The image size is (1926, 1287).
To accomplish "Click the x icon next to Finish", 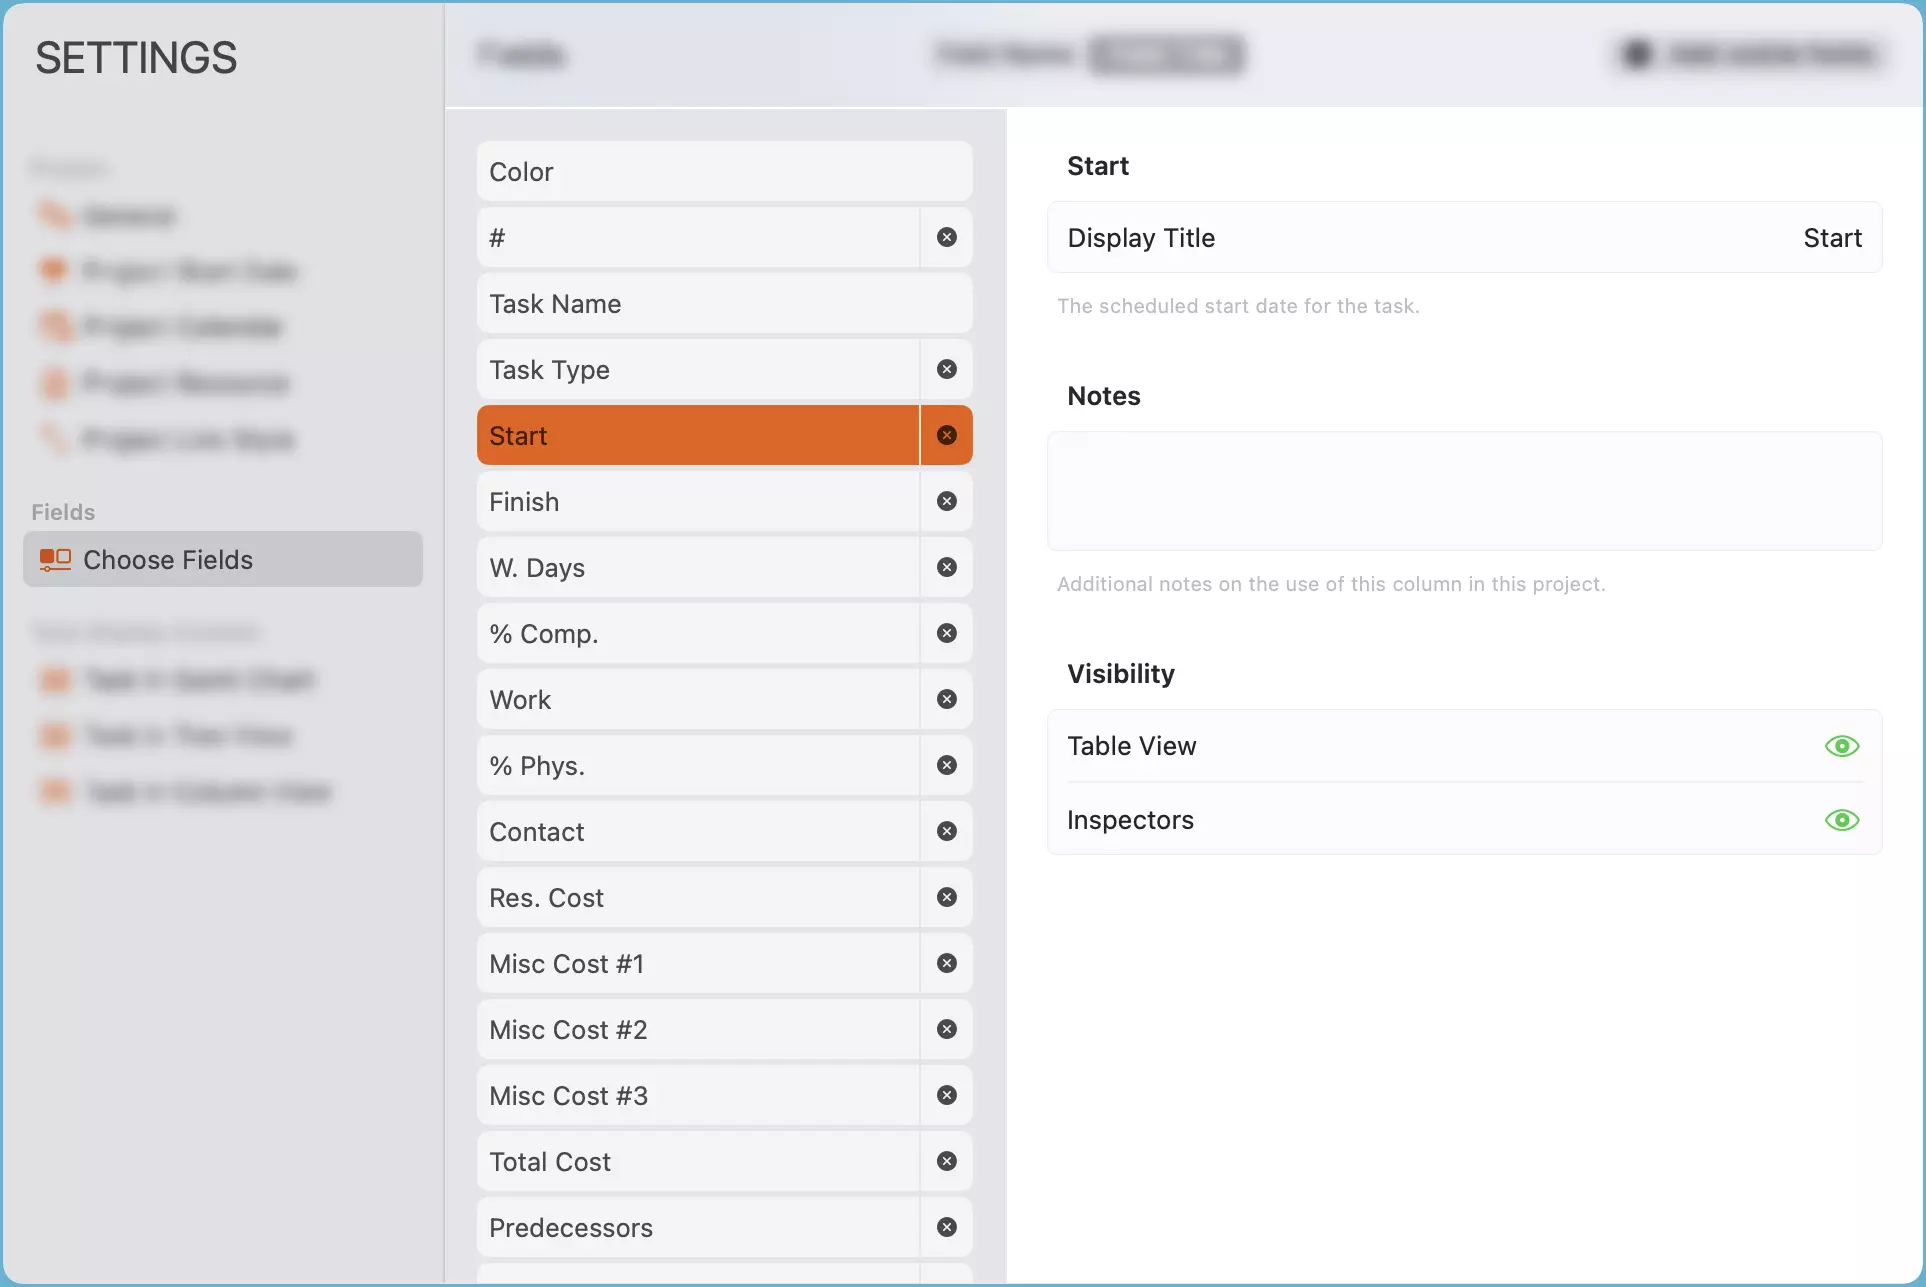I will tap(946, 502).
